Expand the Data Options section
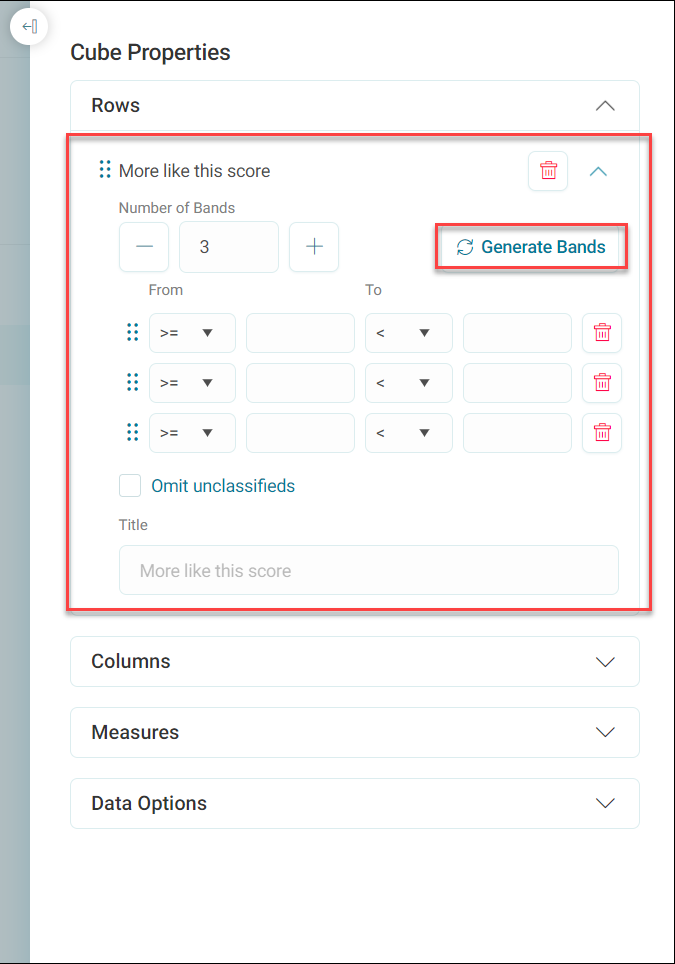 (355, 803)
